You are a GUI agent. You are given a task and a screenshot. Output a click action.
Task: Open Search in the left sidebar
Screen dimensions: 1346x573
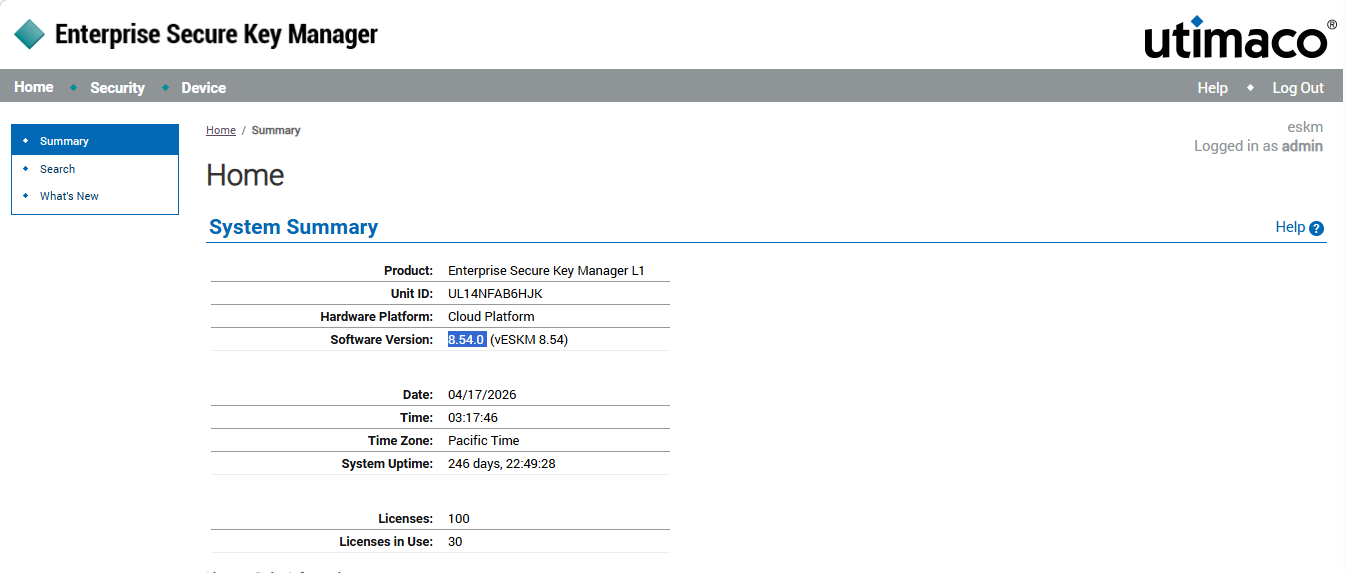click(58, 169)
